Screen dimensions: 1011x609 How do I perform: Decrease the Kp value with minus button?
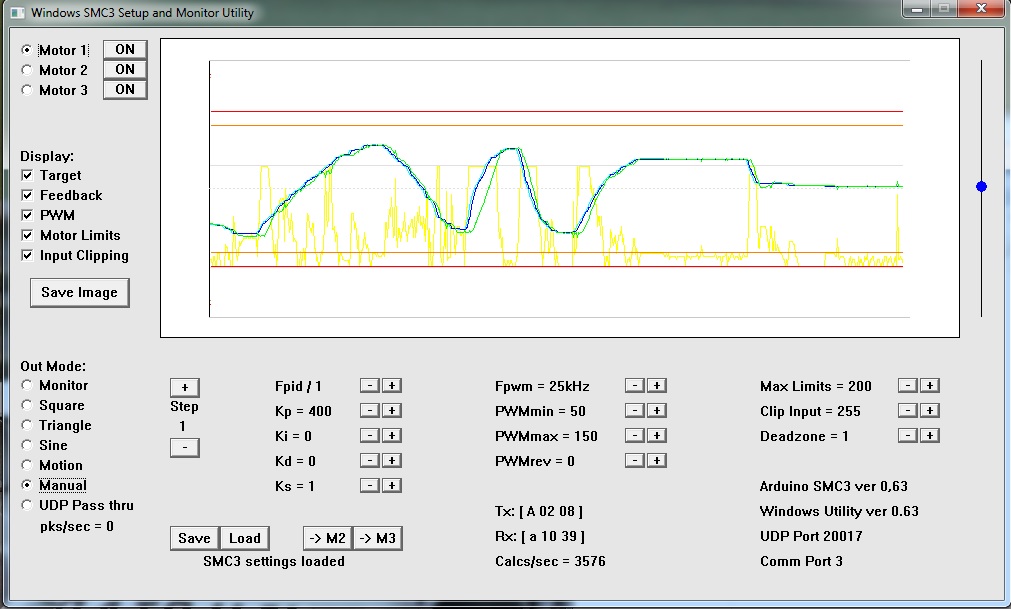pyautogui.click(x=369, y=411)
